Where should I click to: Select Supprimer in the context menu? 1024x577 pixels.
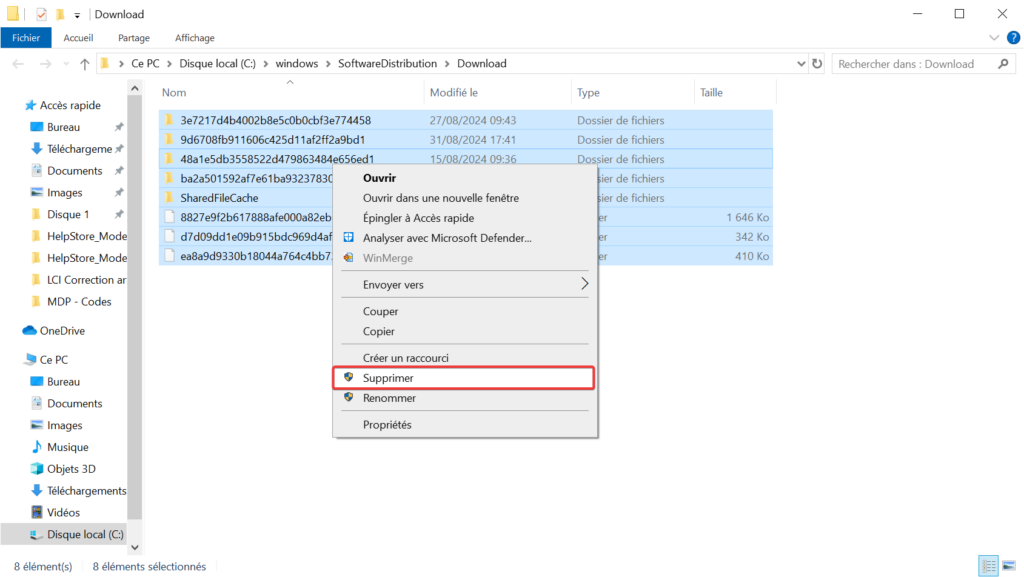388,377
